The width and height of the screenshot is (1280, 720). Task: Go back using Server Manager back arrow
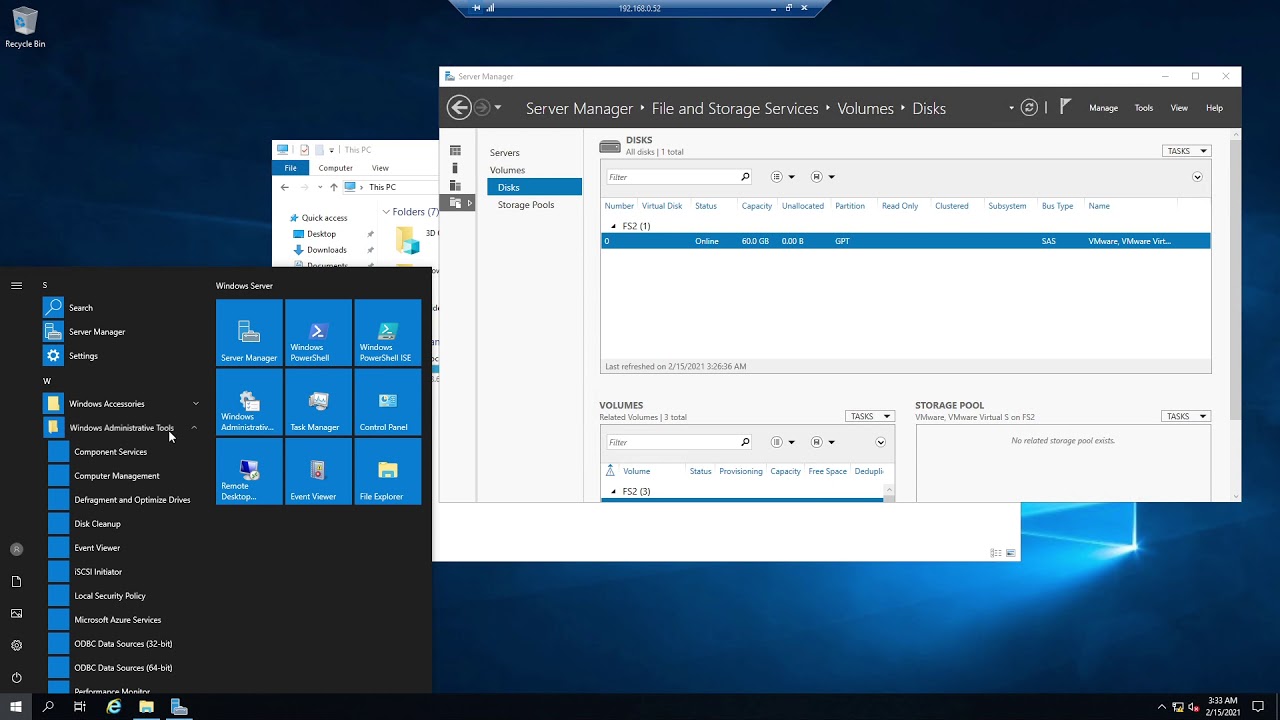pyautogui.click(x=459, y=108)
